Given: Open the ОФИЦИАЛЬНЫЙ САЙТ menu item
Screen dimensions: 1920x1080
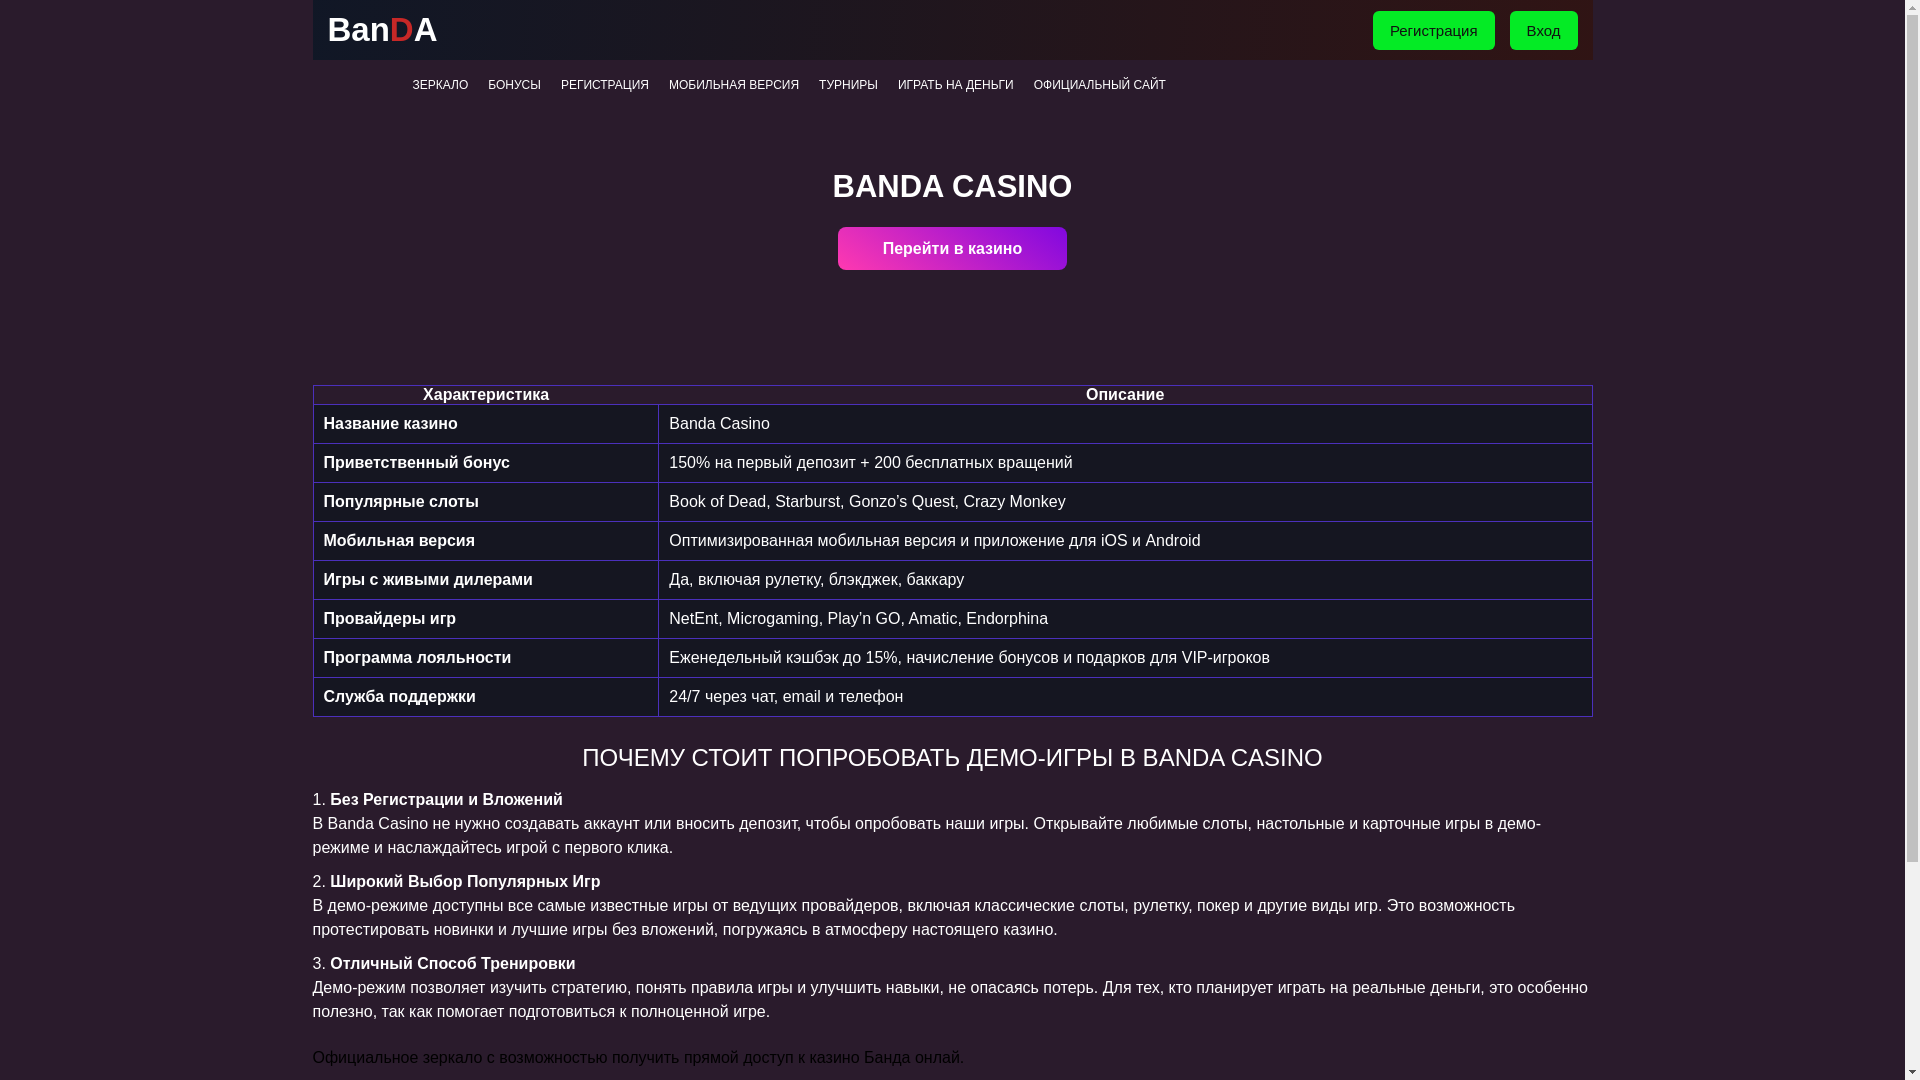Looking at the screenshot, I should (x=1099, y=85).
